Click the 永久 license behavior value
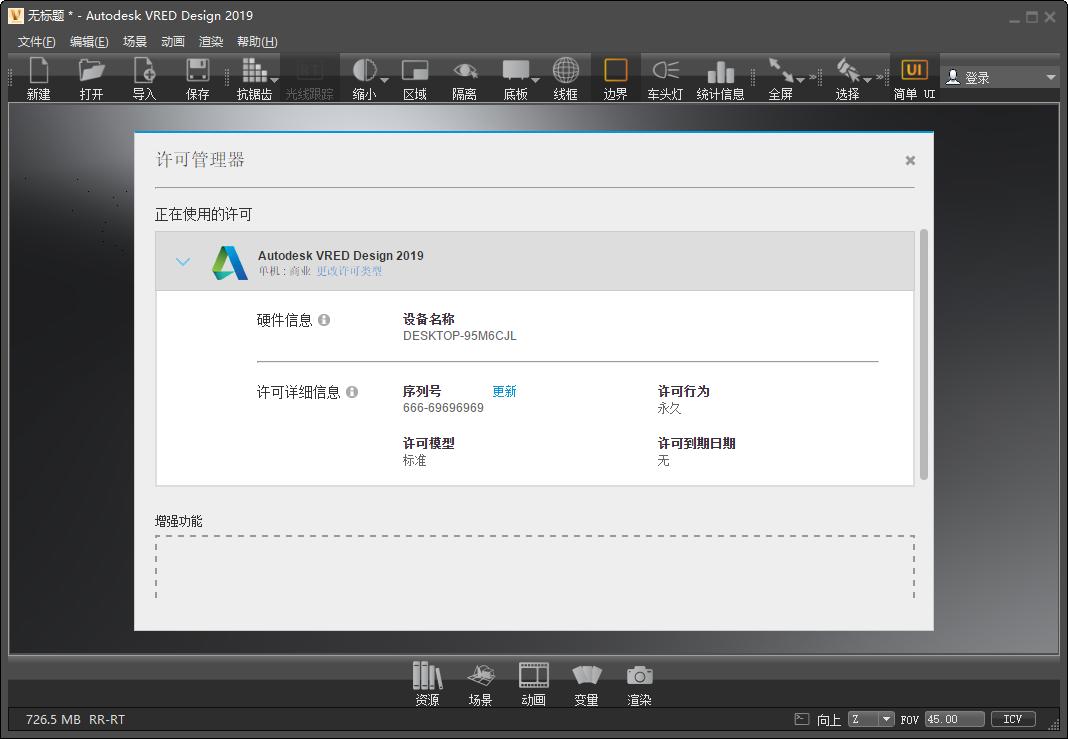Image resolution: width=1068 pixels, height=739 pixels. tap(670, 408)
